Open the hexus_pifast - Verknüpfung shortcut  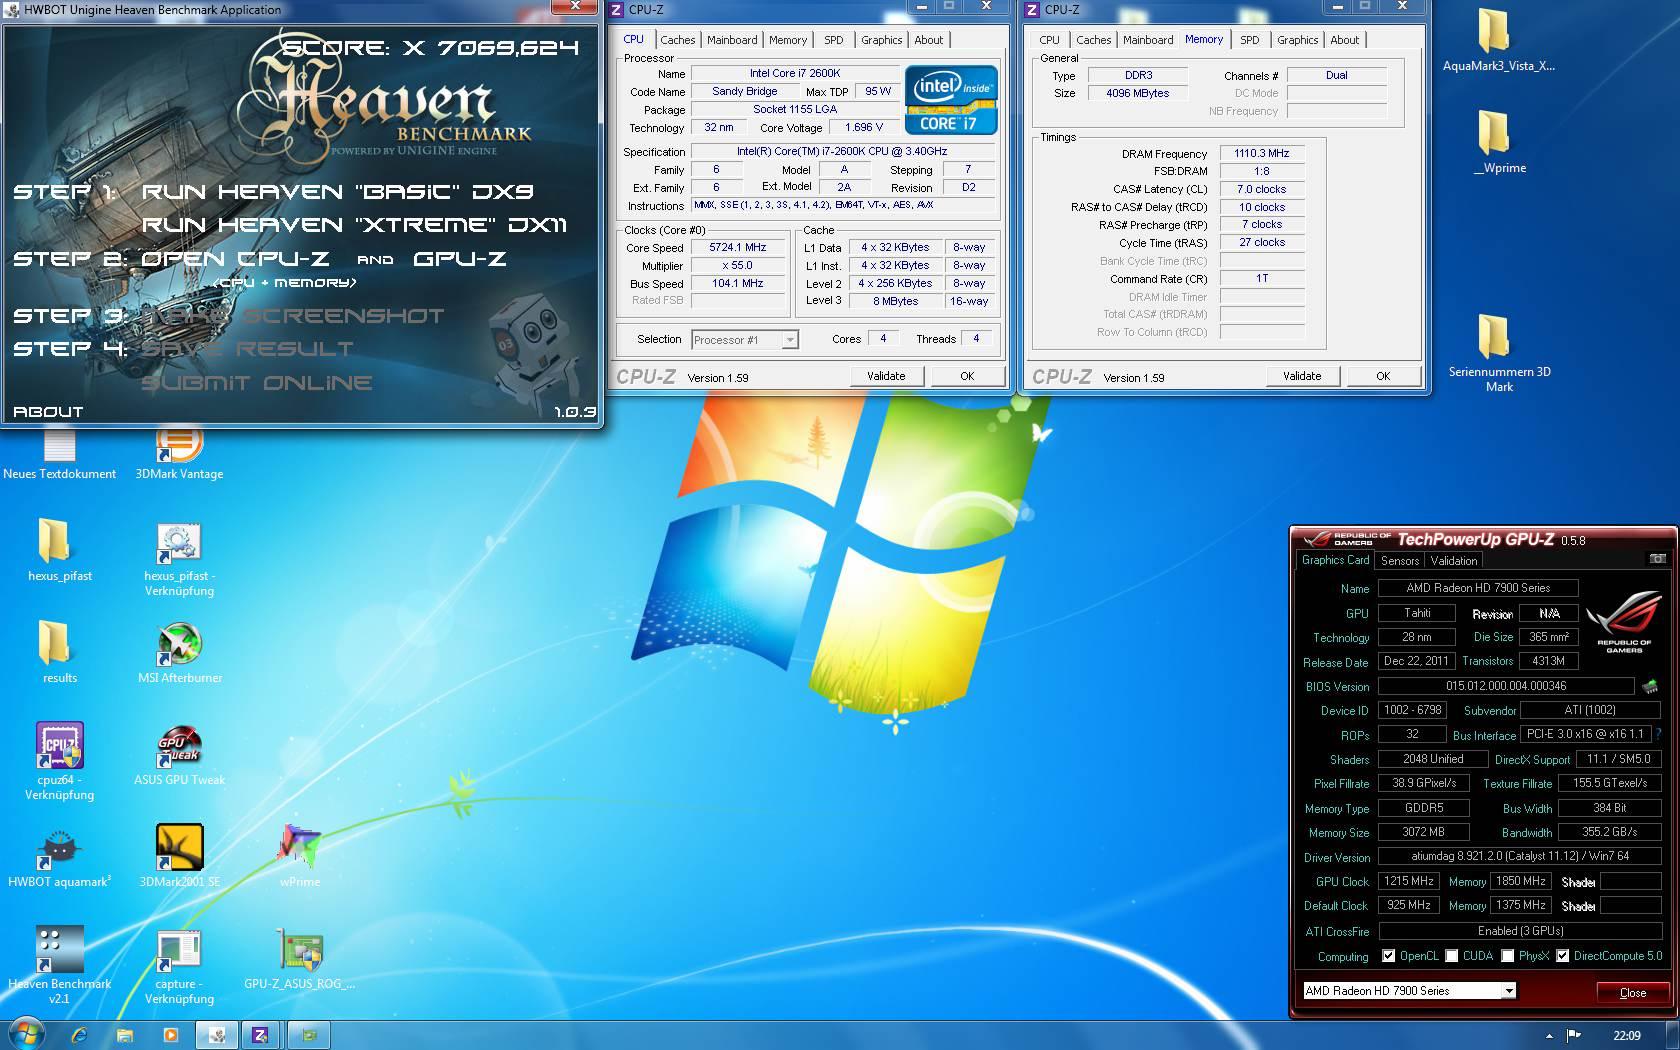point(180,560)
